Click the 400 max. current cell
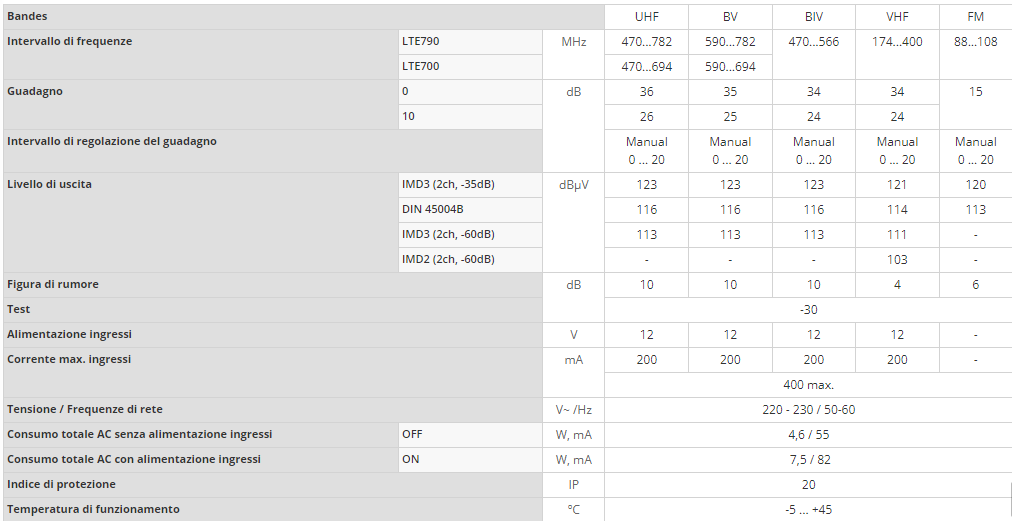Screen dimensions: 1012x521 808,385
